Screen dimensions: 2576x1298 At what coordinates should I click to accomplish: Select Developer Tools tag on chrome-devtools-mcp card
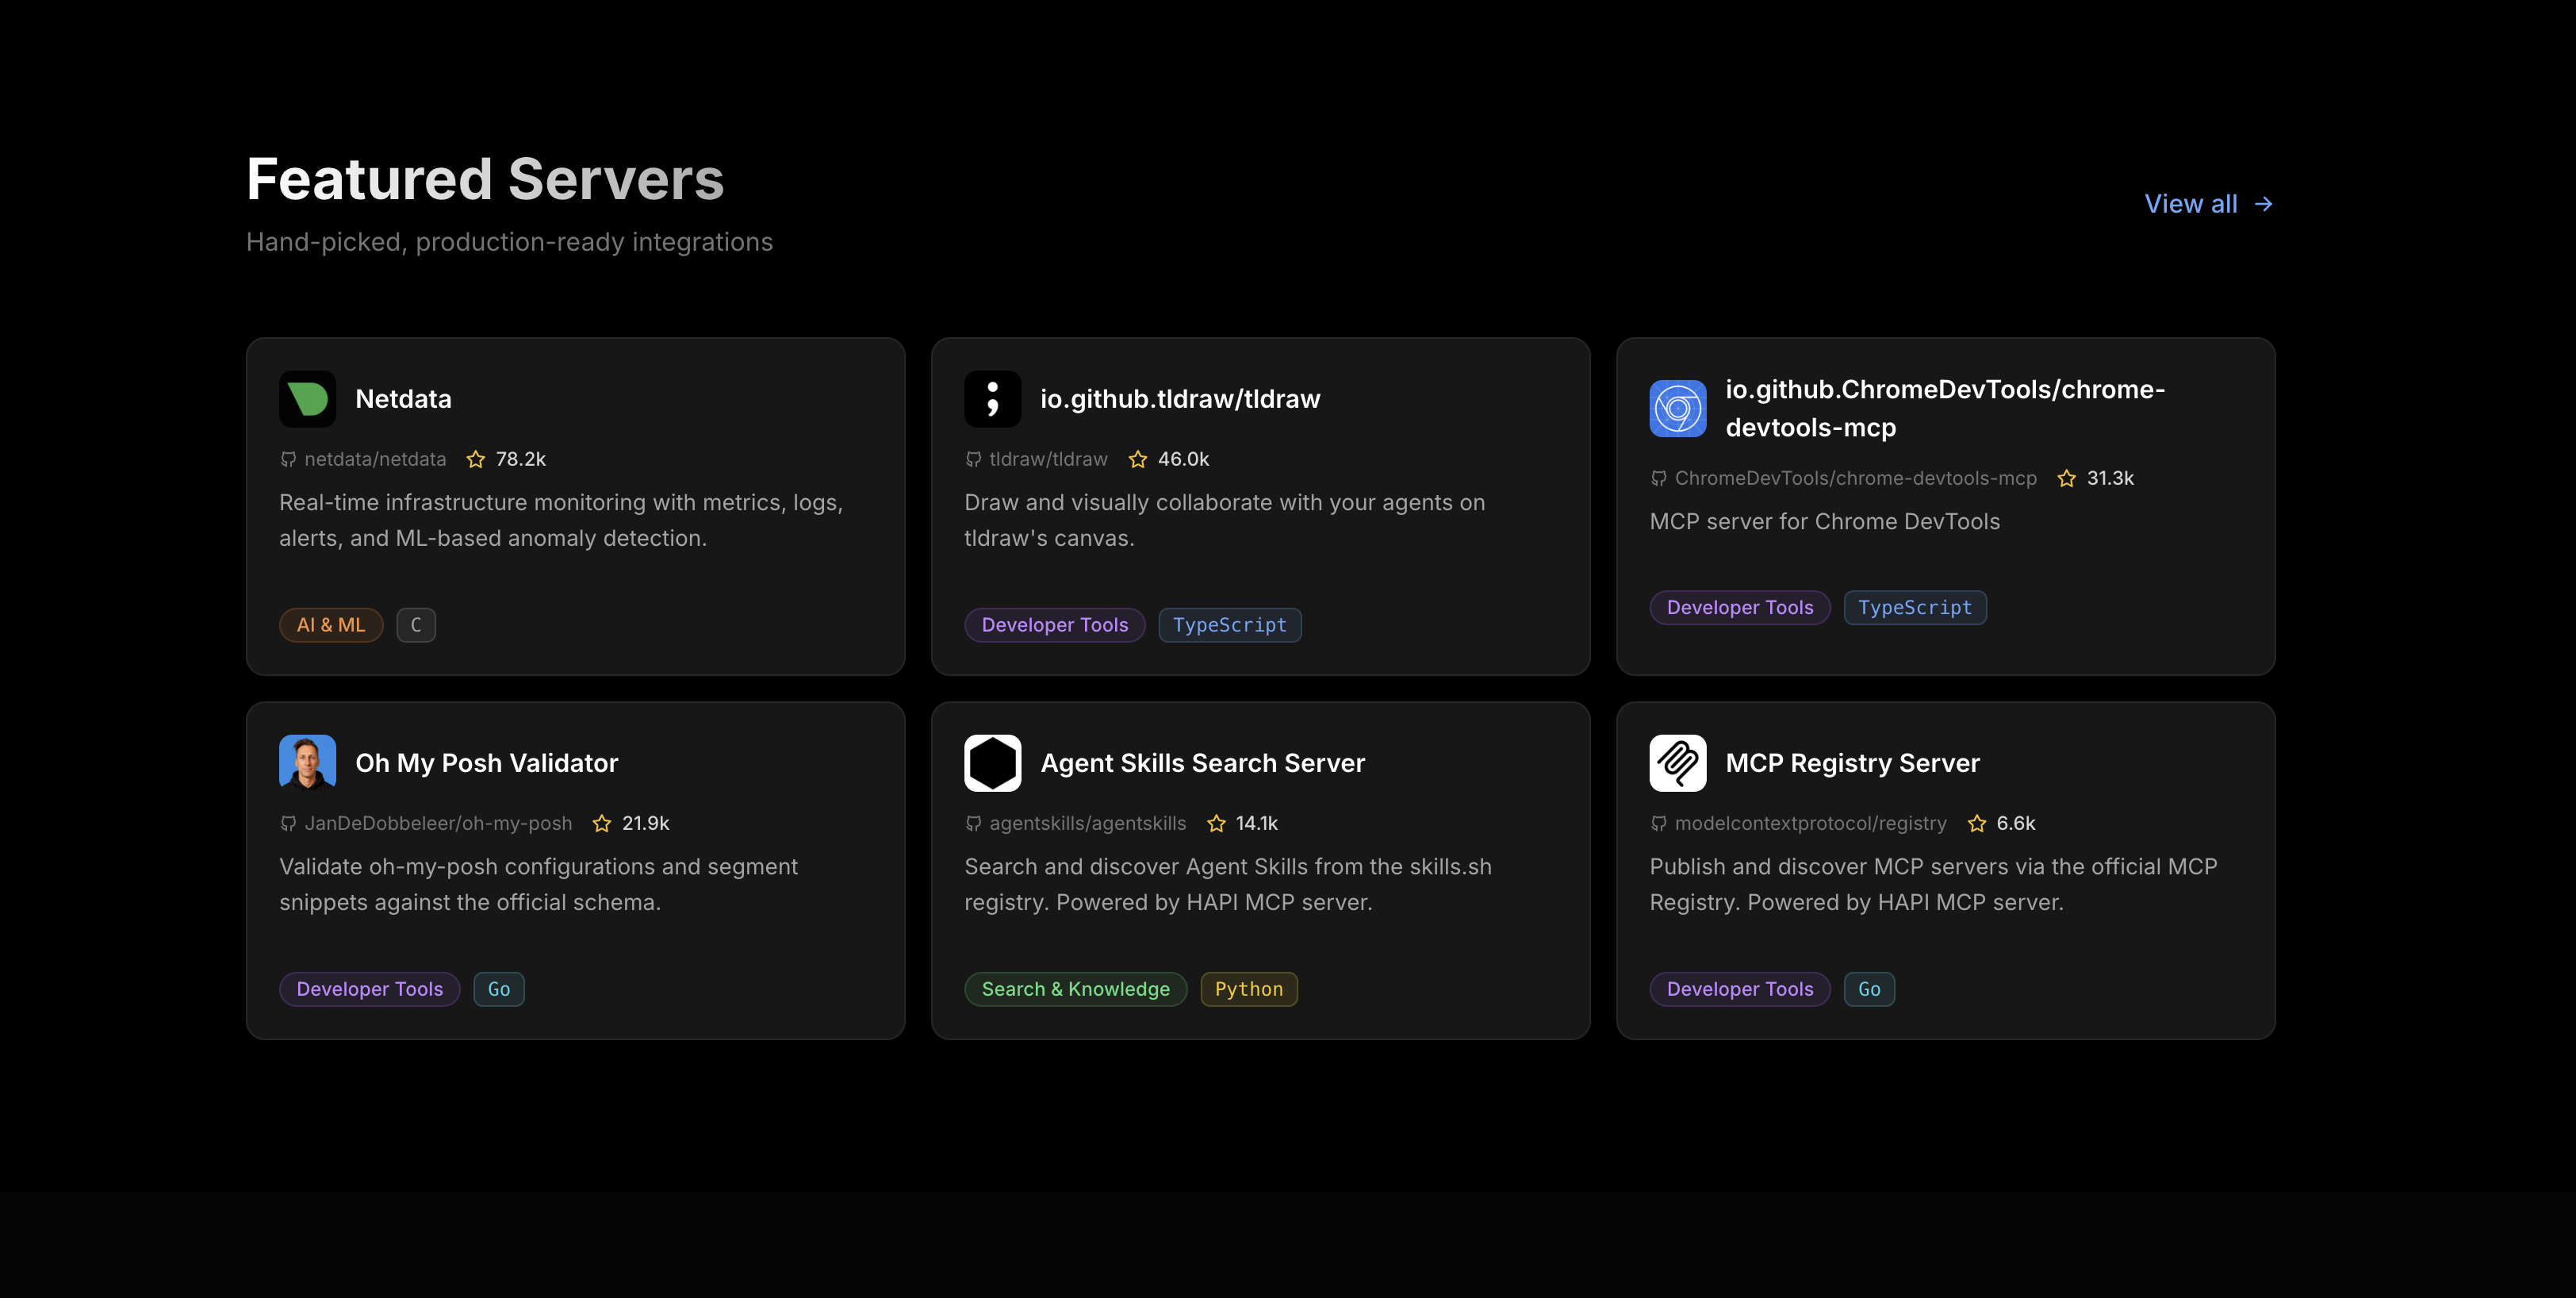point(1740,607)
